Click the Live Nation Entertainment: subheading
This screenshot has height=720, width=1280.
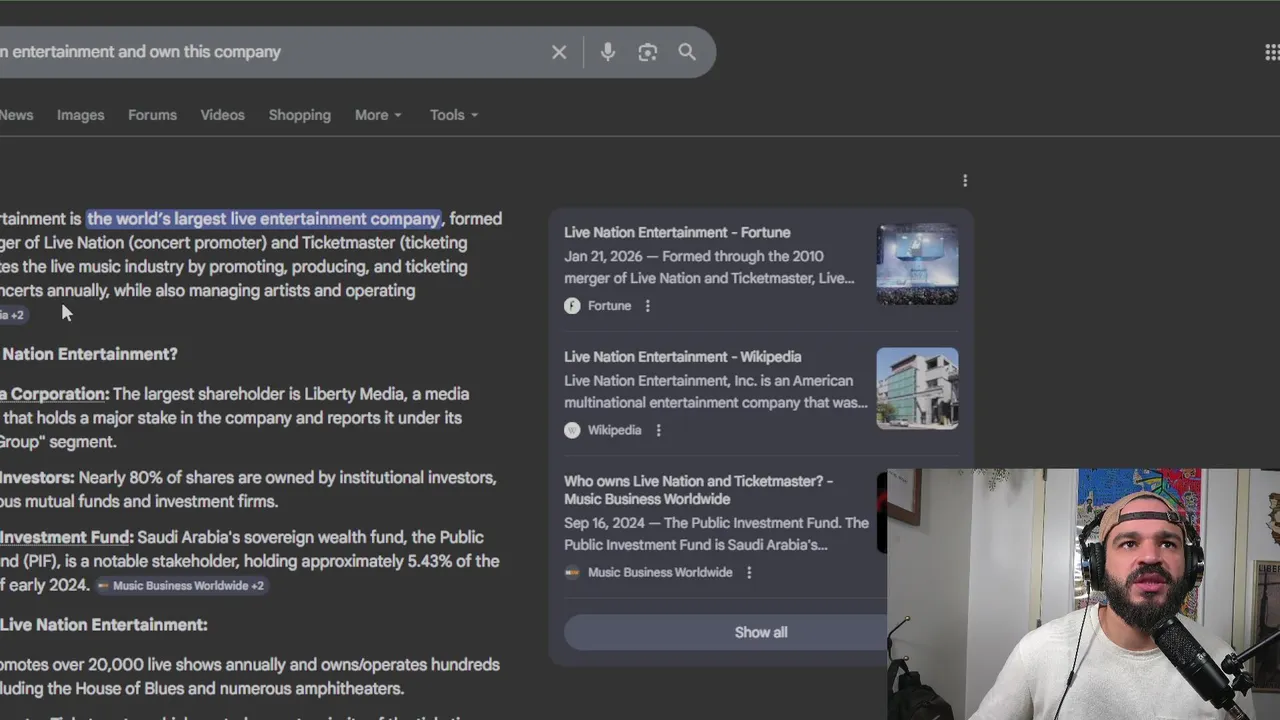pos(103,624)
